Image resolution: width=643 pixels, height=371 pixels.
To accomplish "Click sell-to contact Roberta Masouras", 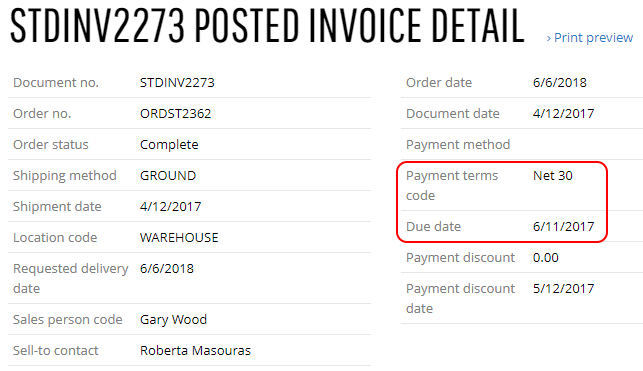I will [x=195, y=351].
